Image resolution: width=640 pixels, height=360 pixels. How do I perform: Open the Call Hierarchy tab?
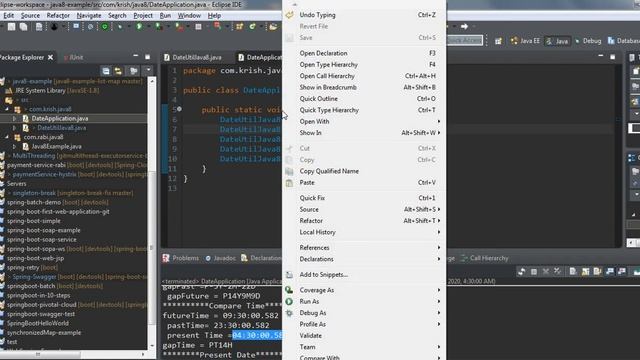coord(484,258)
